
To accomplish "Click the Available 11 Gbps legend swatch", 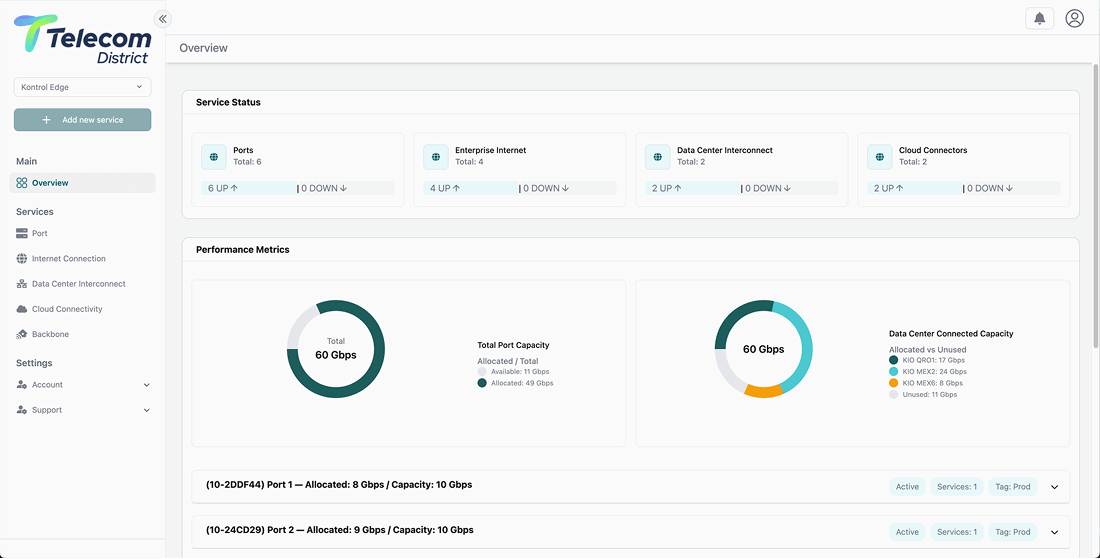I will pyautogui.click(x=482, y=372).
